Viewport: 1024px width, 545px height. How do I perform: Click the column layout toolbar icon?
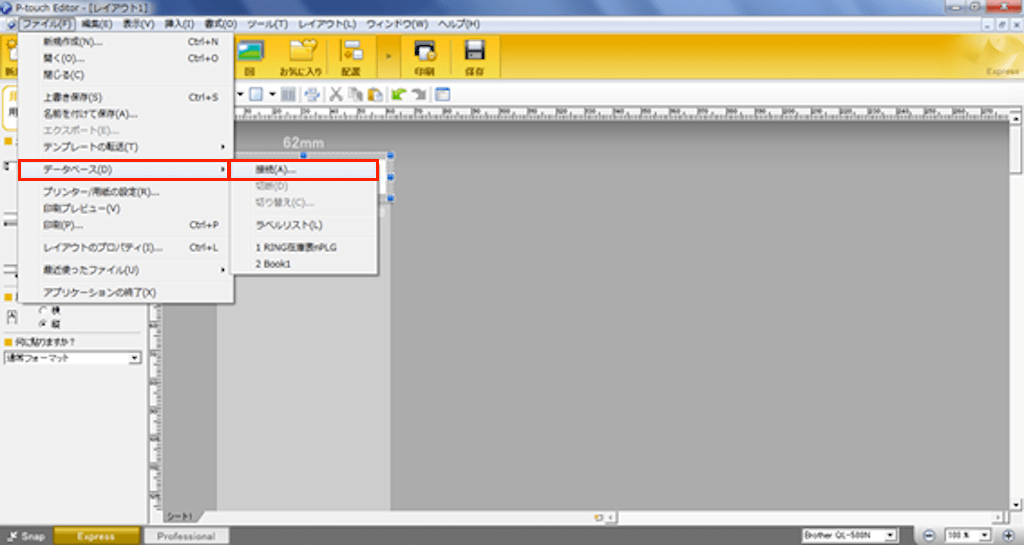pyautogui.click(x=288, y=95)
